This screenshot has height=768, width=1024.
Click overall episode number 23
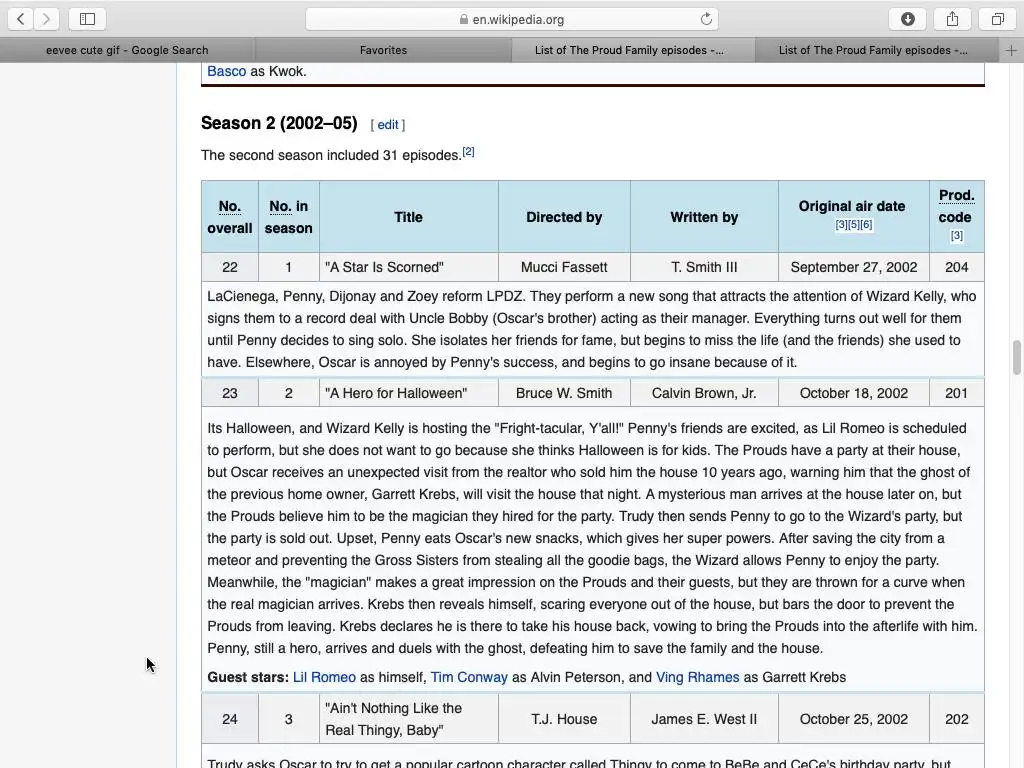click(x=230, y=393)
